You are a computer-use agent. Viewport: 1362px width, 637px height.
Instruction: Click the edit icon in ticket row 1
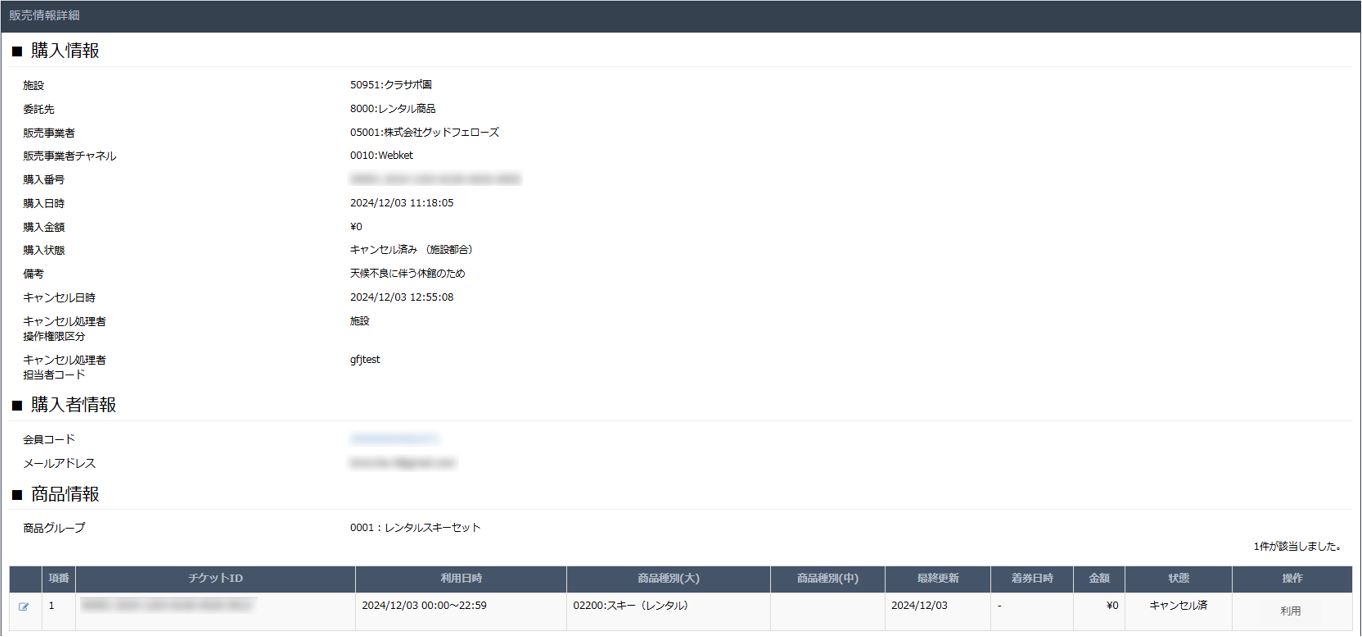pyautogui.click(x=24, y=607)
